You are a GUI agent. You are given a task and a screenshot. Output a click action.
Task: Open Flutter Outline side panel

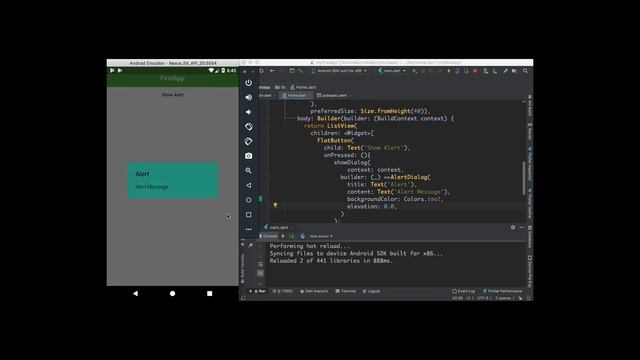tap(529, 203)
